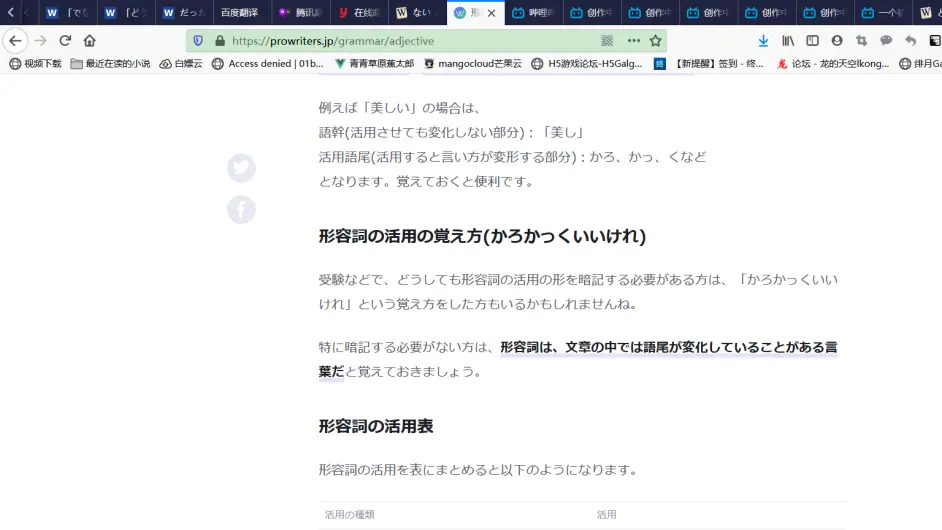942x530 pixels.
Task: Reload the current page
Action: click(65, 41)
